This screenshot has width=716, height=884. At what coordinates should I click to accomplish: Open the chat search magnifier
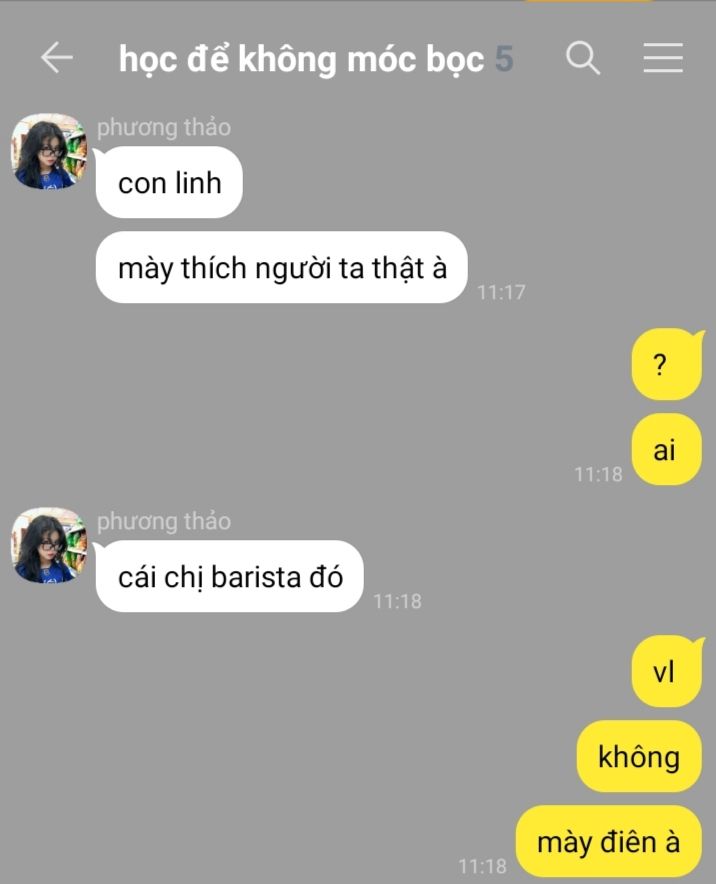[582, 58]
